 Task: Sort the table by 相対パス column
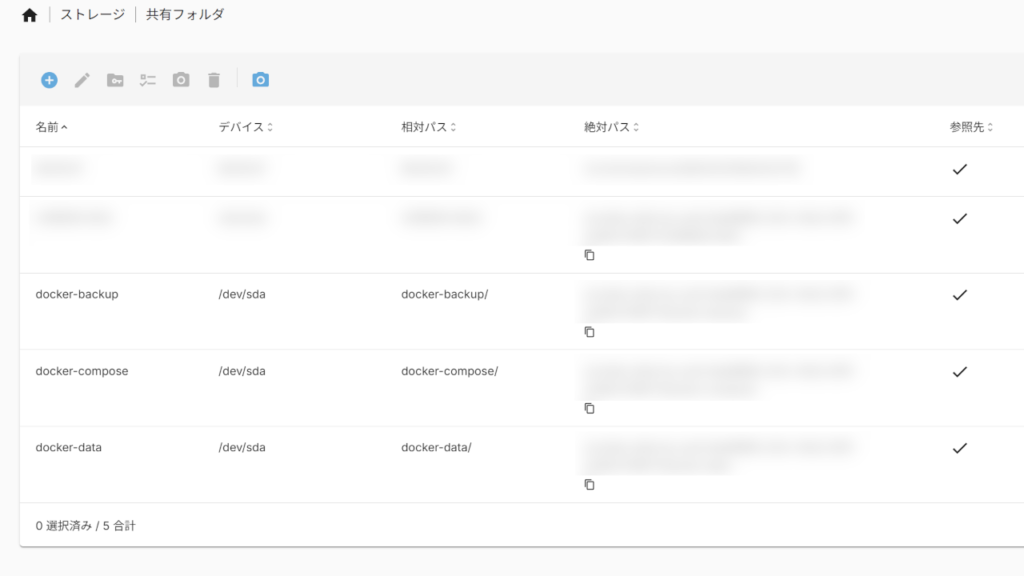tap(428, 128)
